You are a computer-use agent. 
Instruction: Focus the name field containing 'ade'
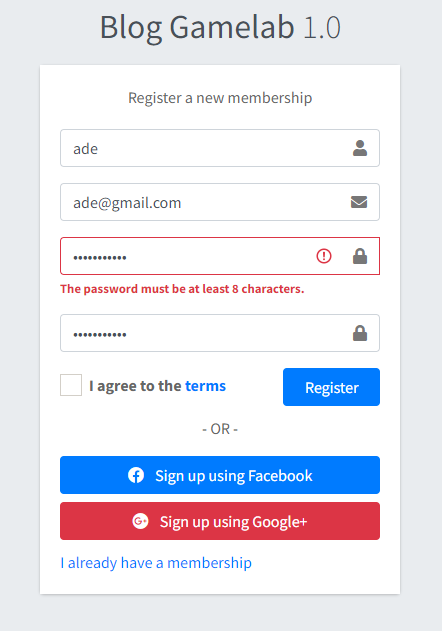pyautogui.click(x=220, y=148)
